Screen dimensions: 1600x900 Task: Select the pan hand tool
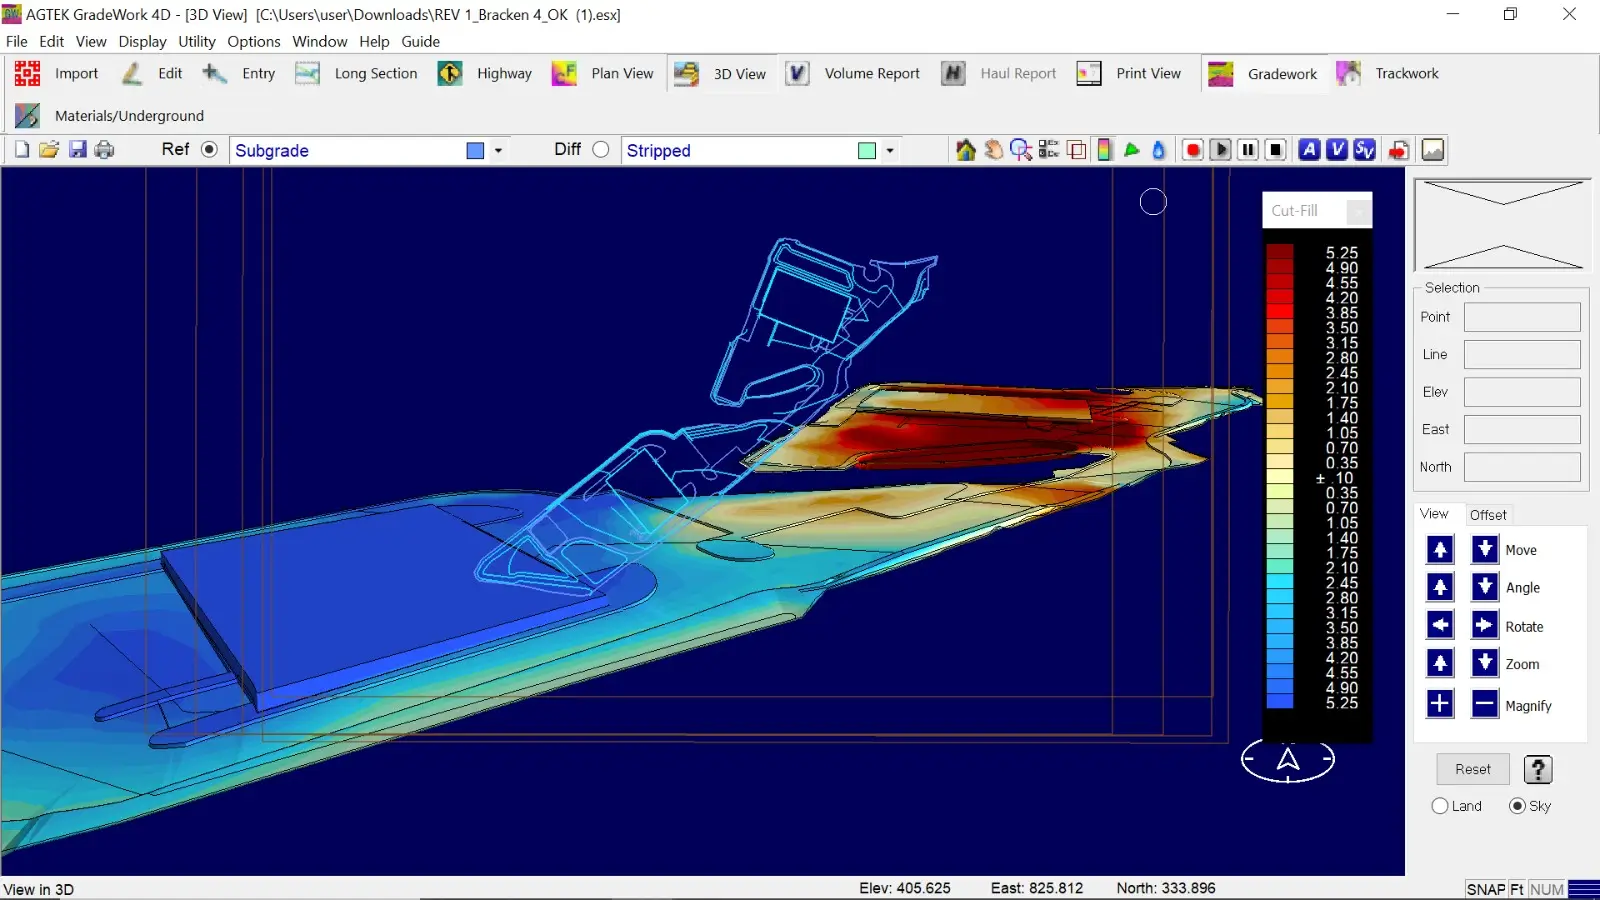tap(993, 150)
